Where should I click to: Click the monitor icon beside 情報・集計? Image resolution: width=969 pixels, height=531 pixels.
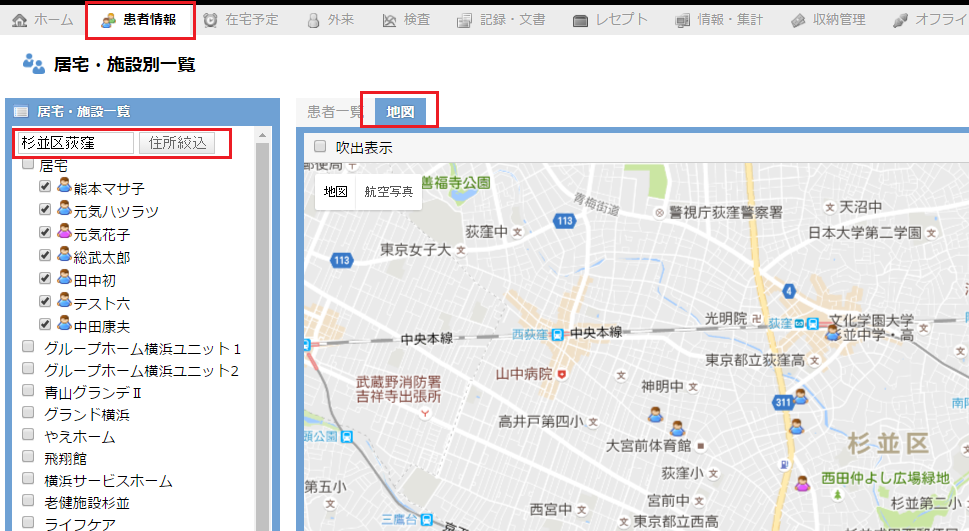tap(682, 21)
